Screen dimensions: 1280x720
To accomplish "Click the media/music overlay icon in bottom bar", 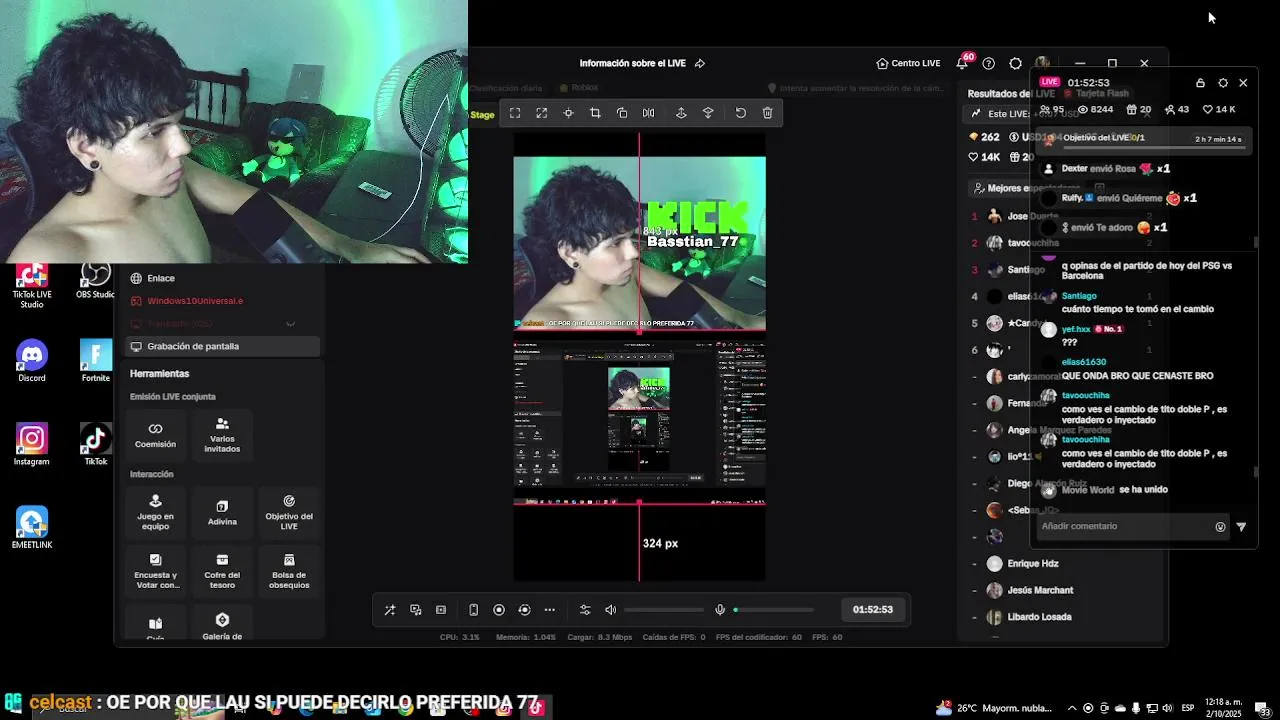I will [416, 610].
